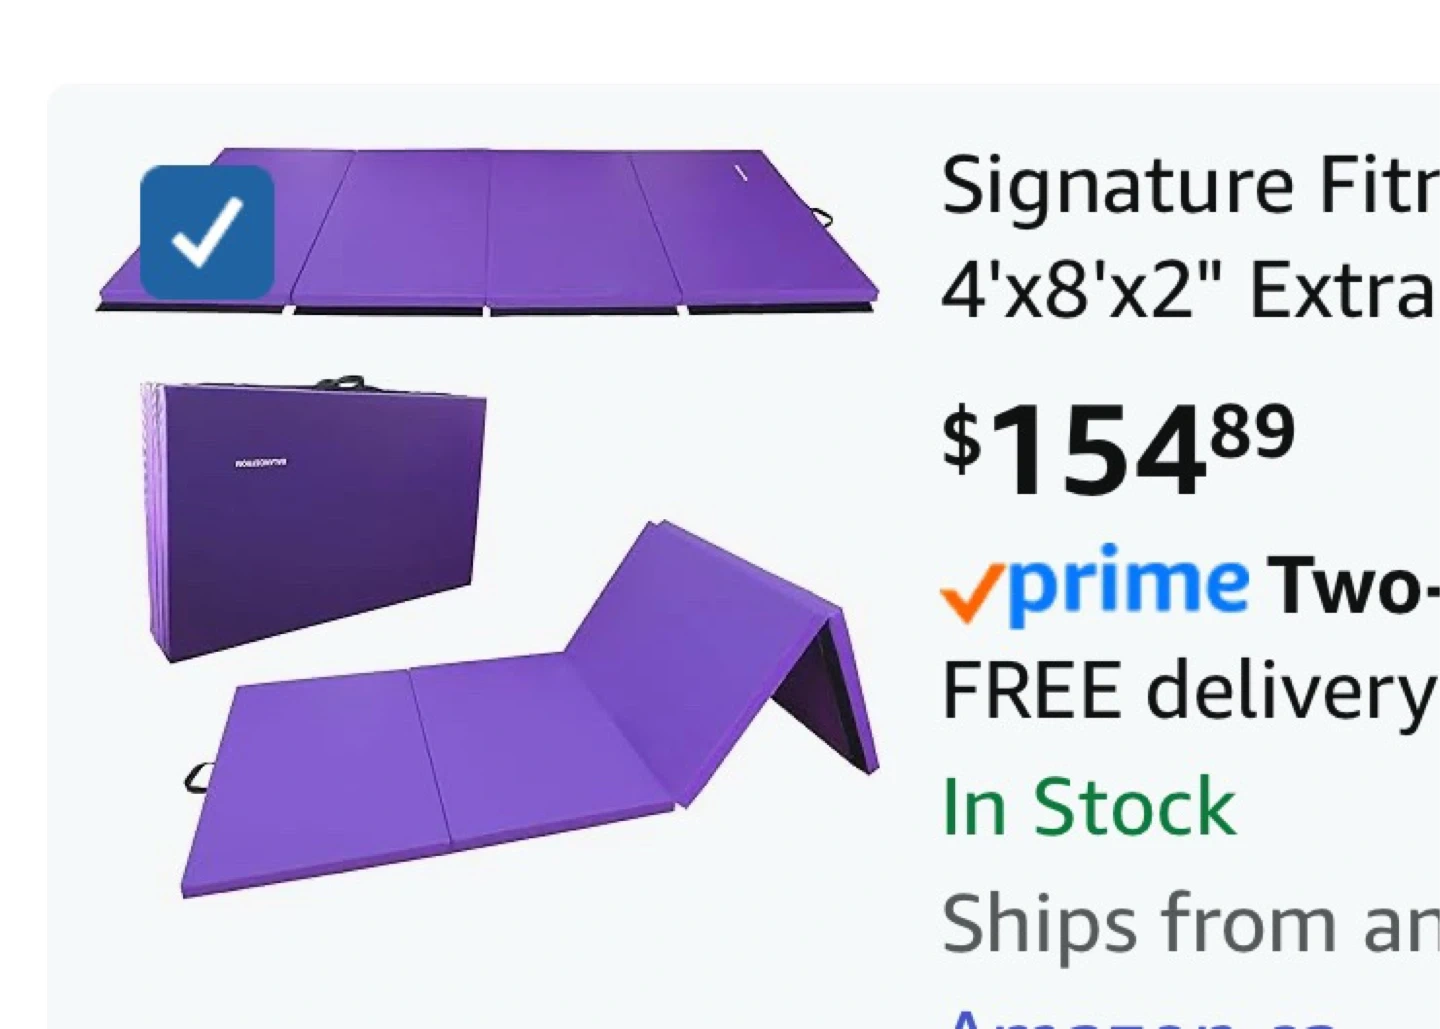Click the 4'x8'x2" Extra title line
Screen dimensions: 1440x1029
pos(1190,291)
